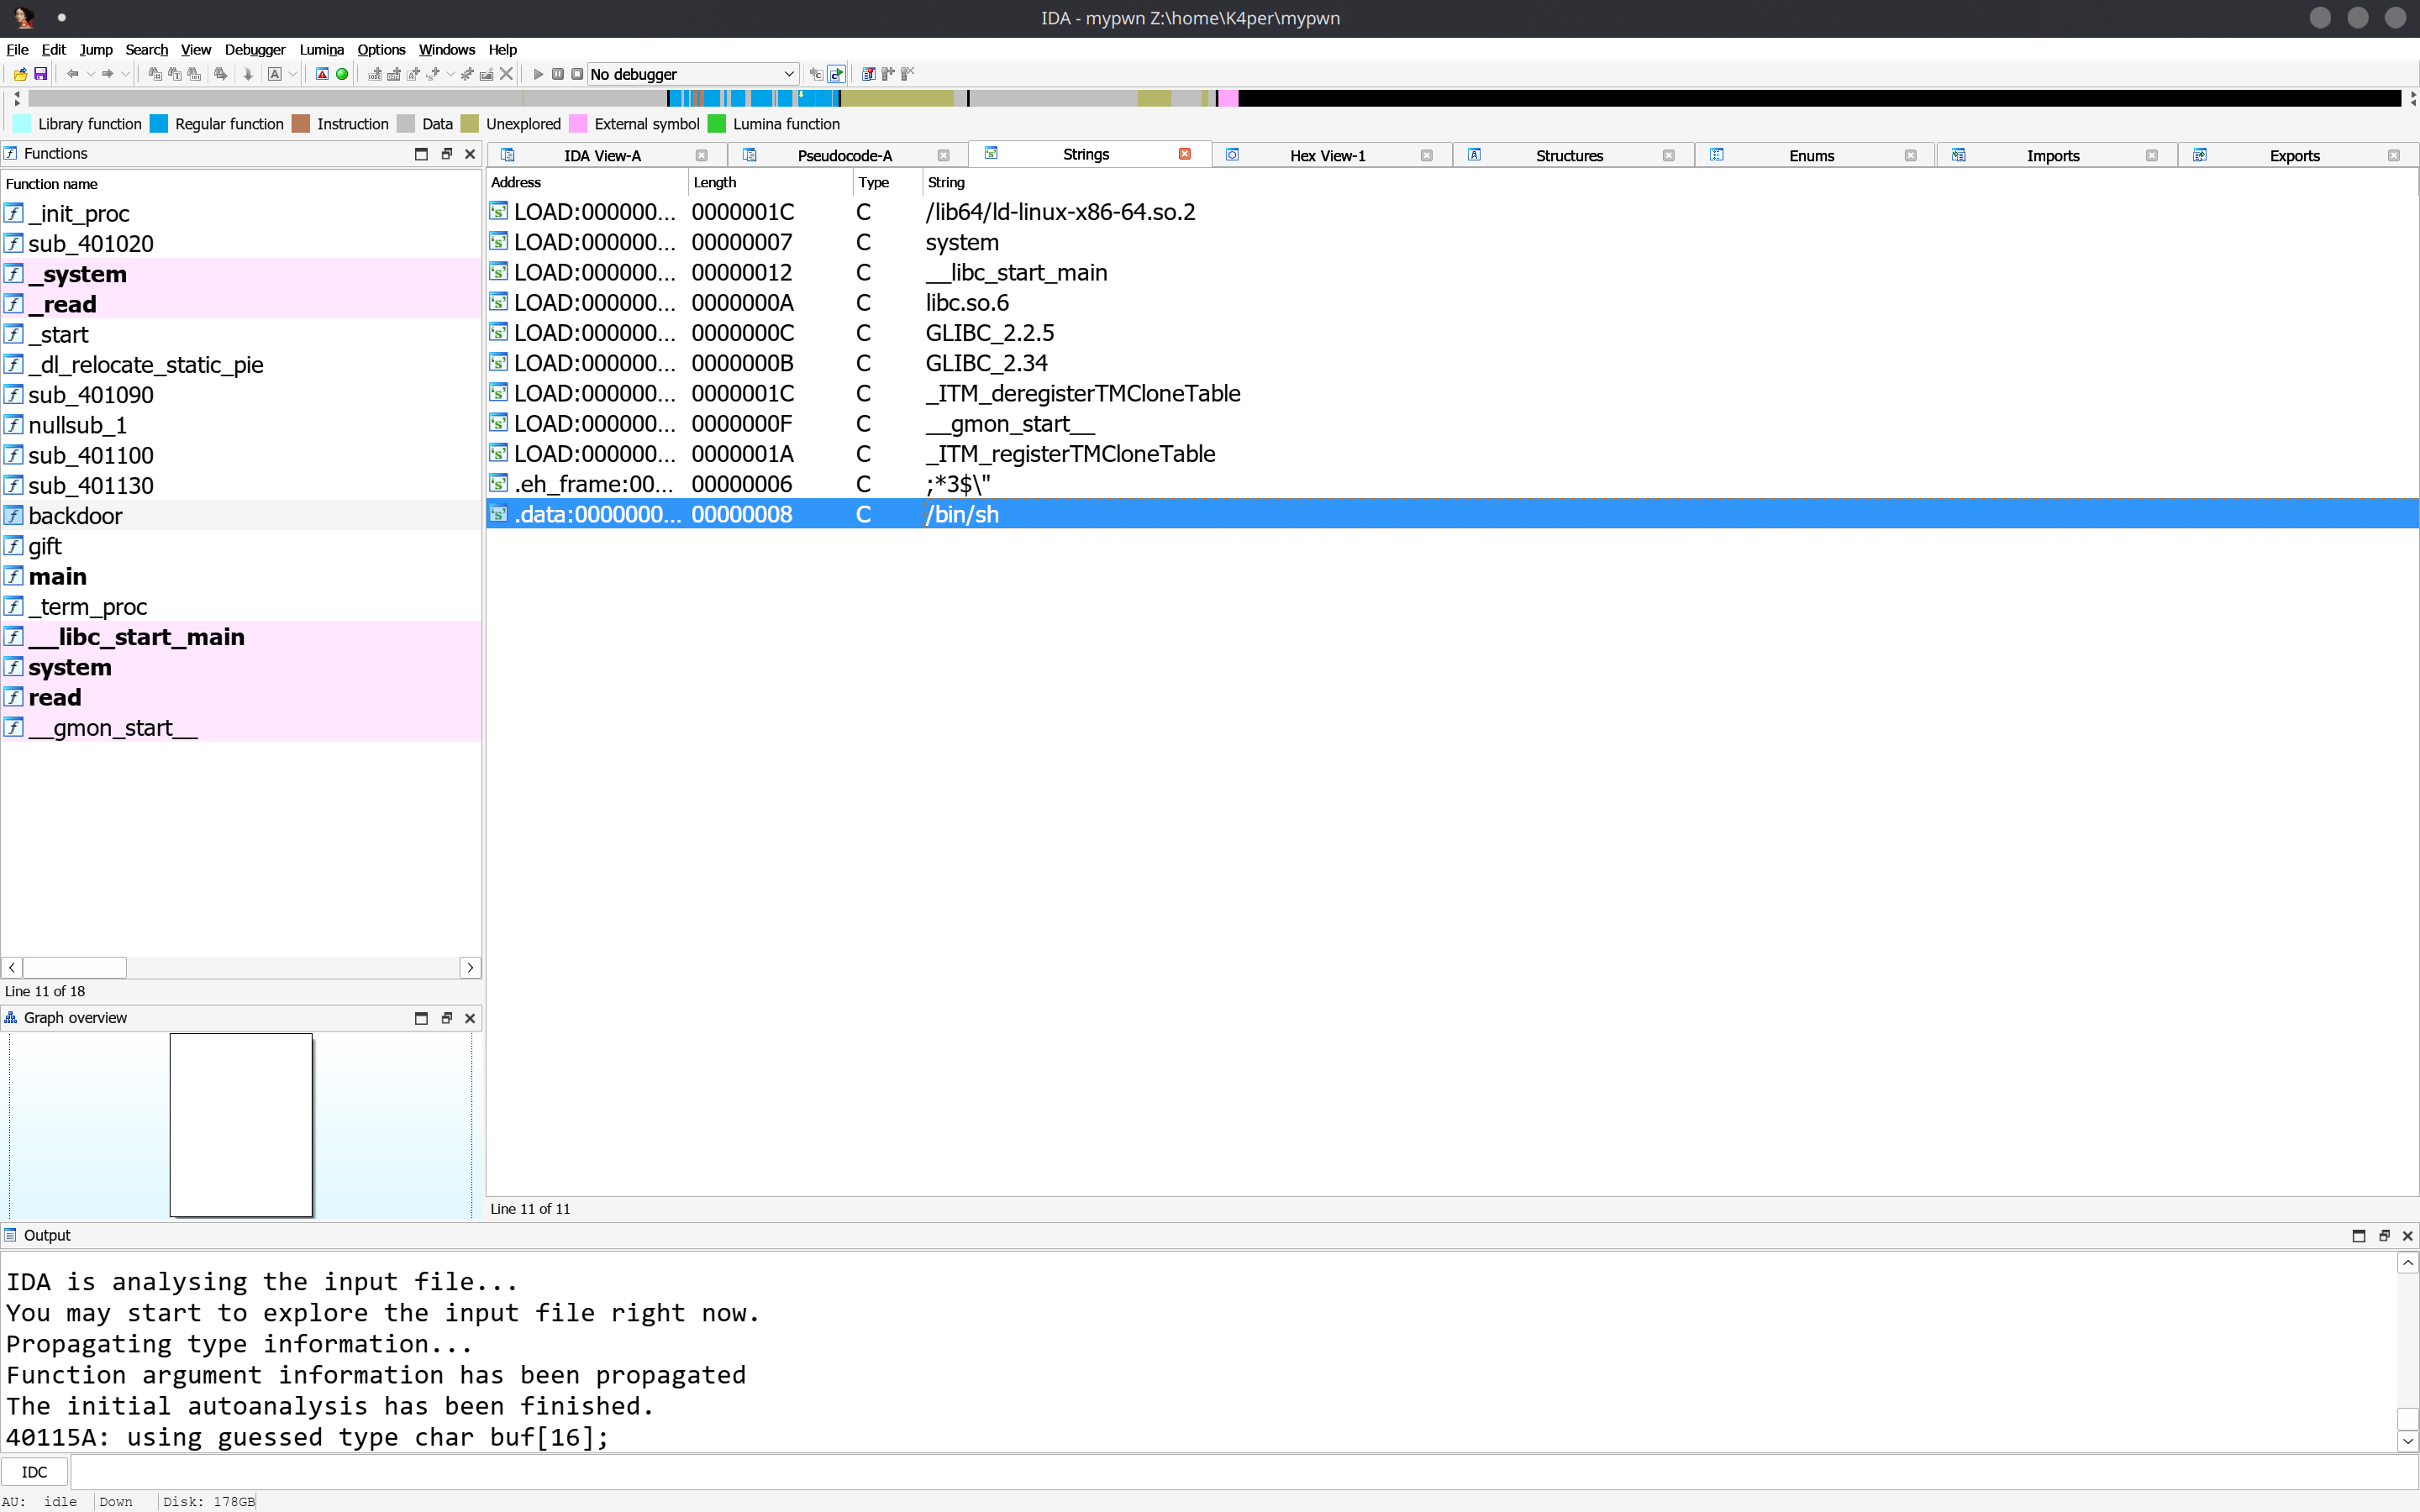Click the Address column header
The width and height of the screenshot is (2420, 1512).
point(516,182)
